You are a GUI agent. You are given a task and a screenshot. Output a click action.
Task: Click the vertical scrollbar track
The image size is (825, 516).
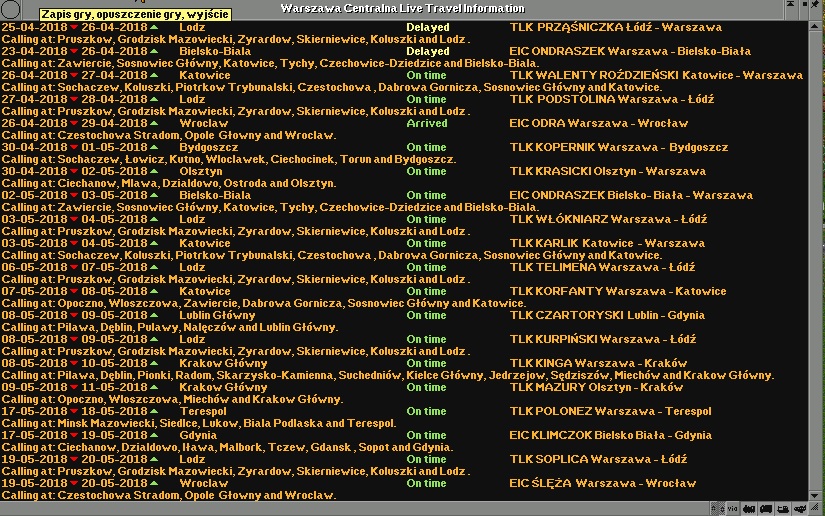tap(815, 250)
